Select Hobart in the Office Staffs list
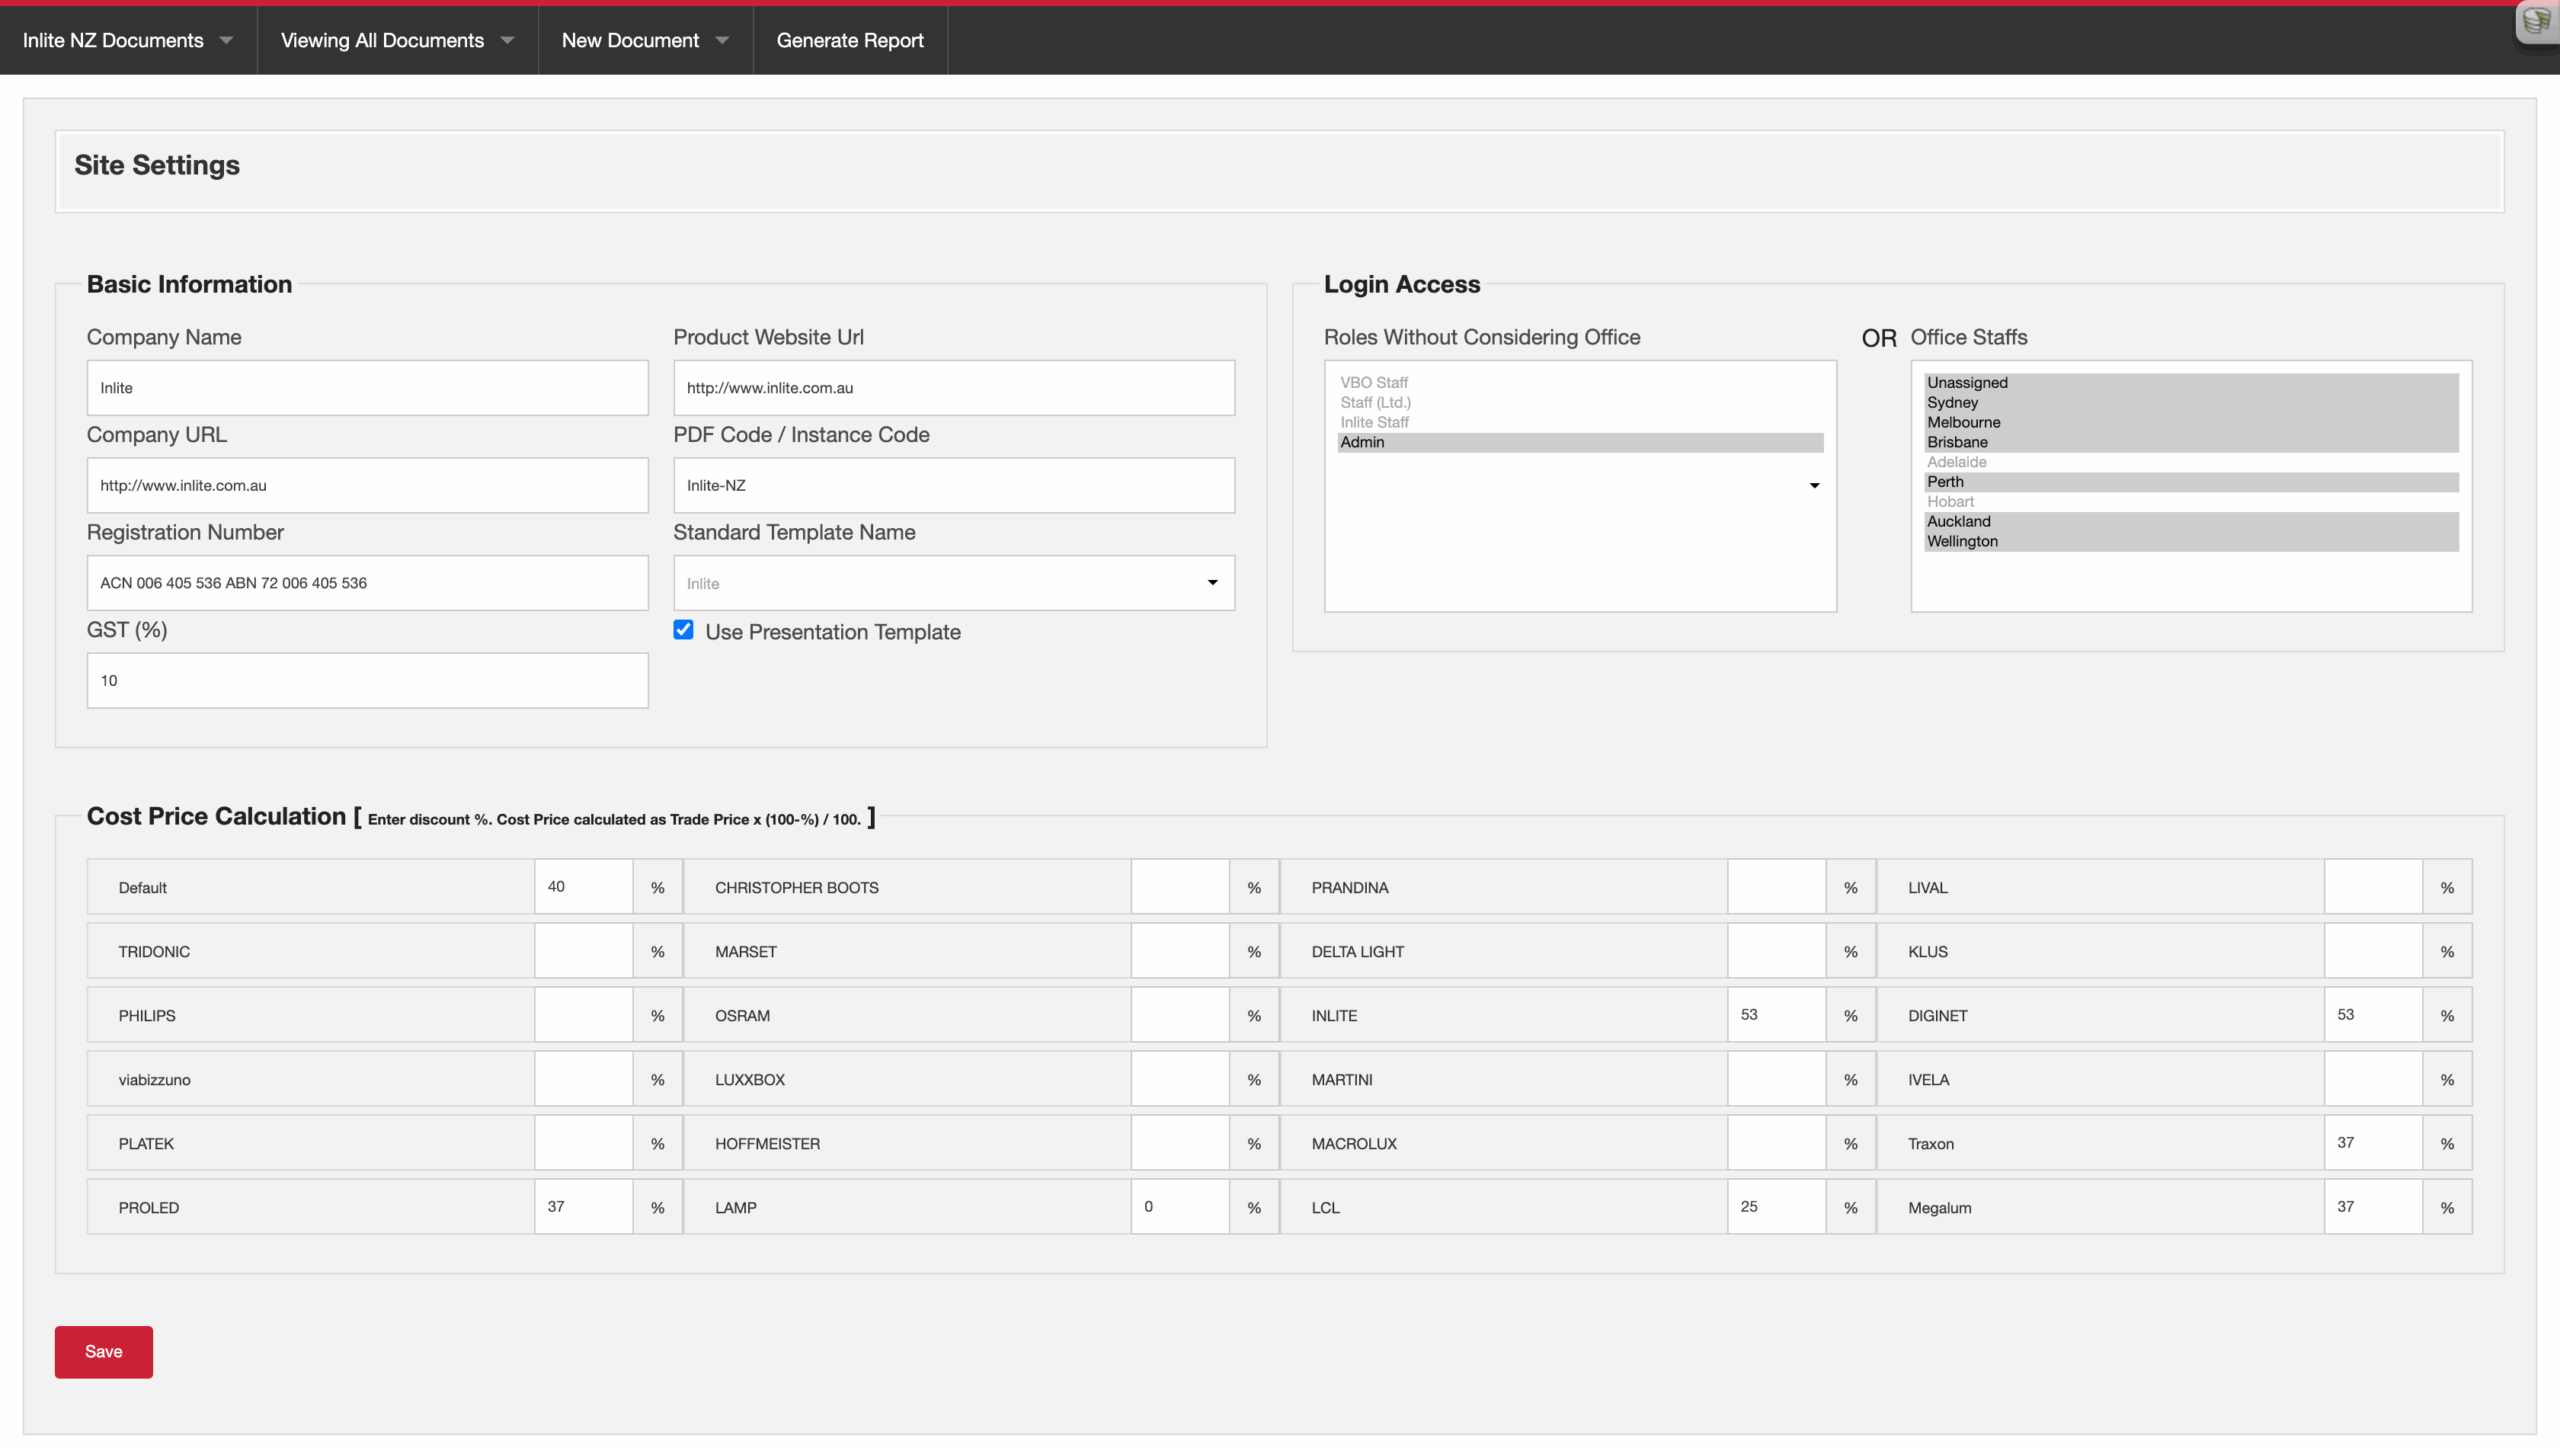This screenshot has height=1448, width=2560. 2192,502
